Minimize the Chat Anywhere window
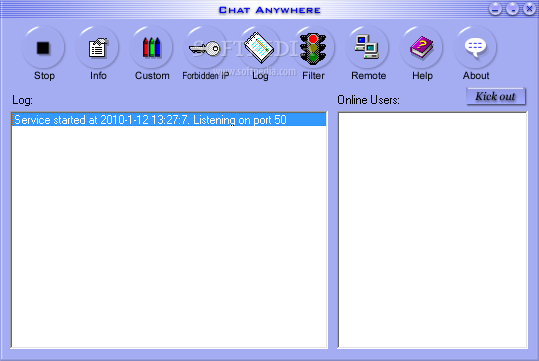Screen dimensions: 539x361 click(x=495, y=9)
